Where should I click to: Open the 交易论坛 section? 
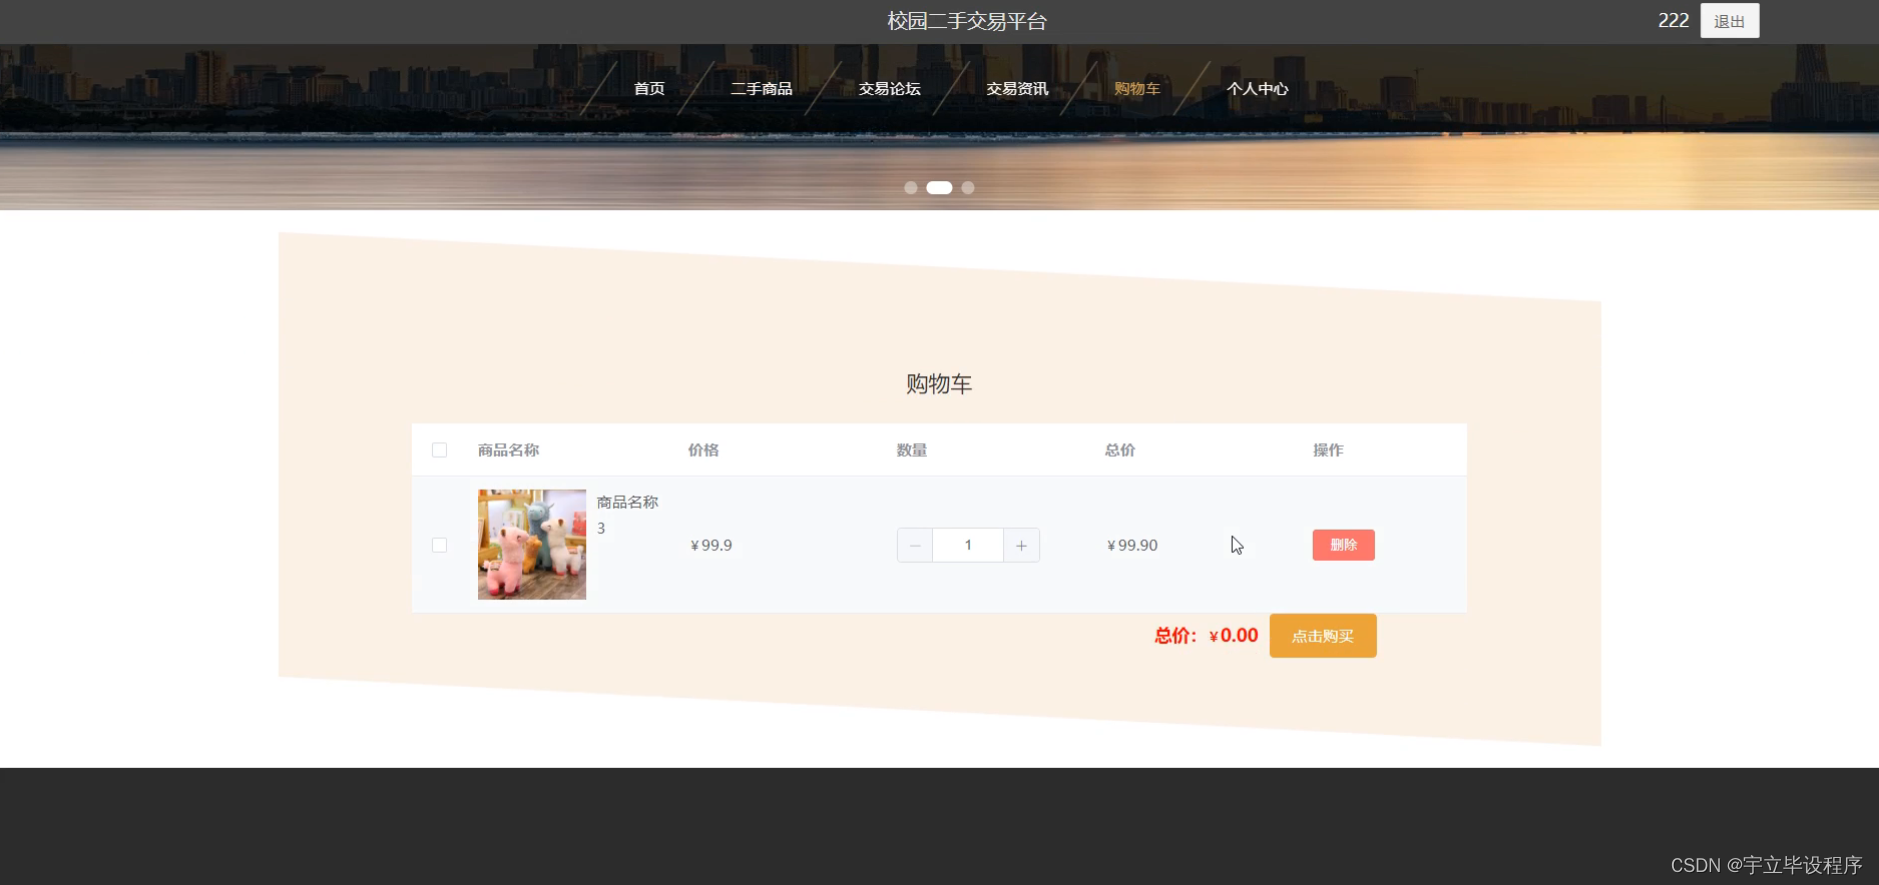pos(889,89)
